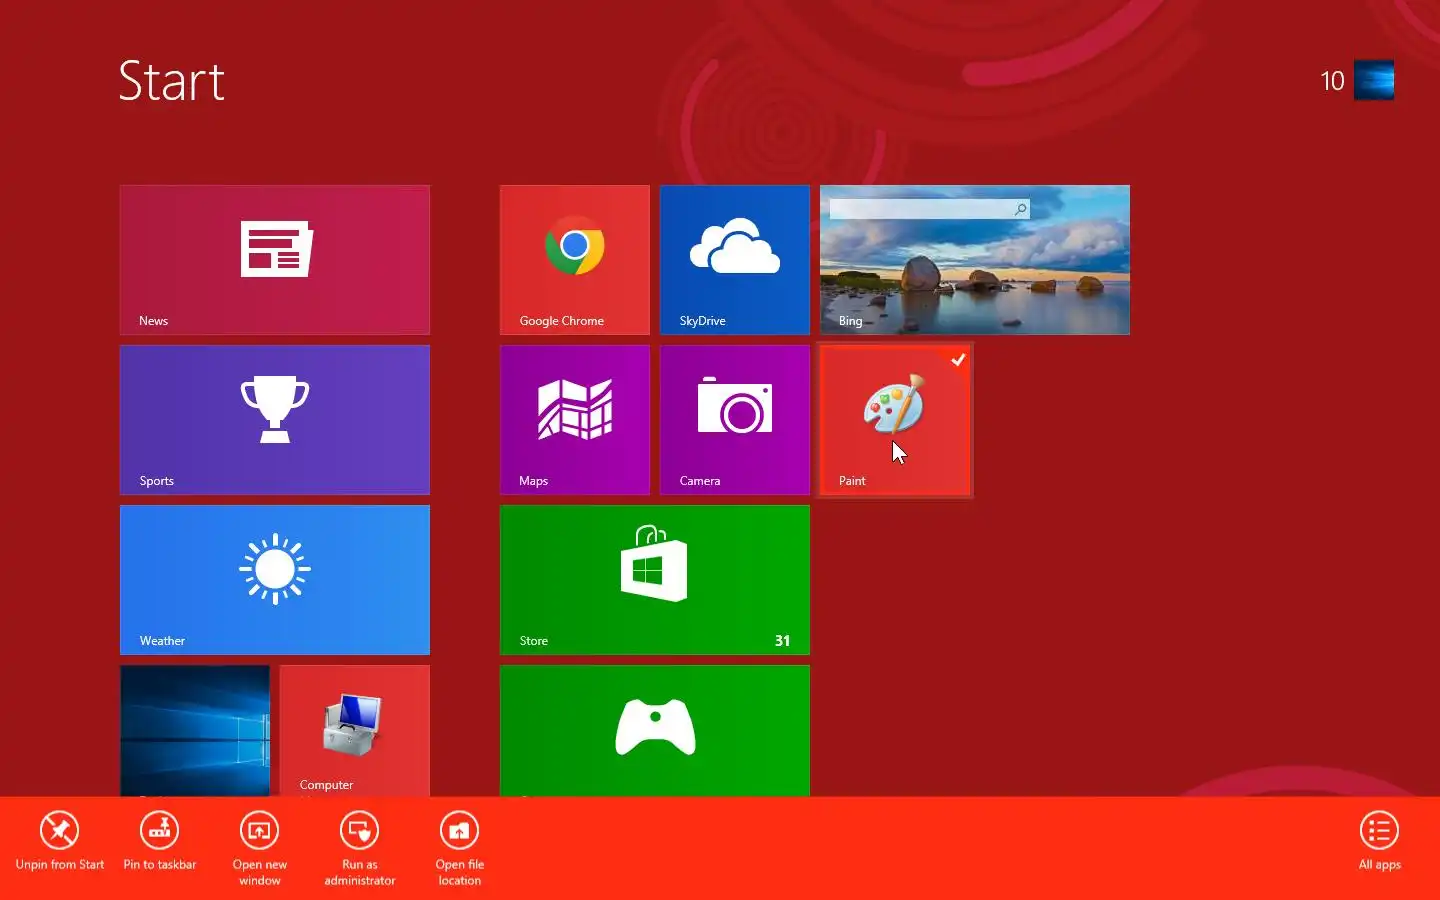Open the Computer tile
Image resolution: width=1440 pixels, height=900 pixels.
[355, 731]
